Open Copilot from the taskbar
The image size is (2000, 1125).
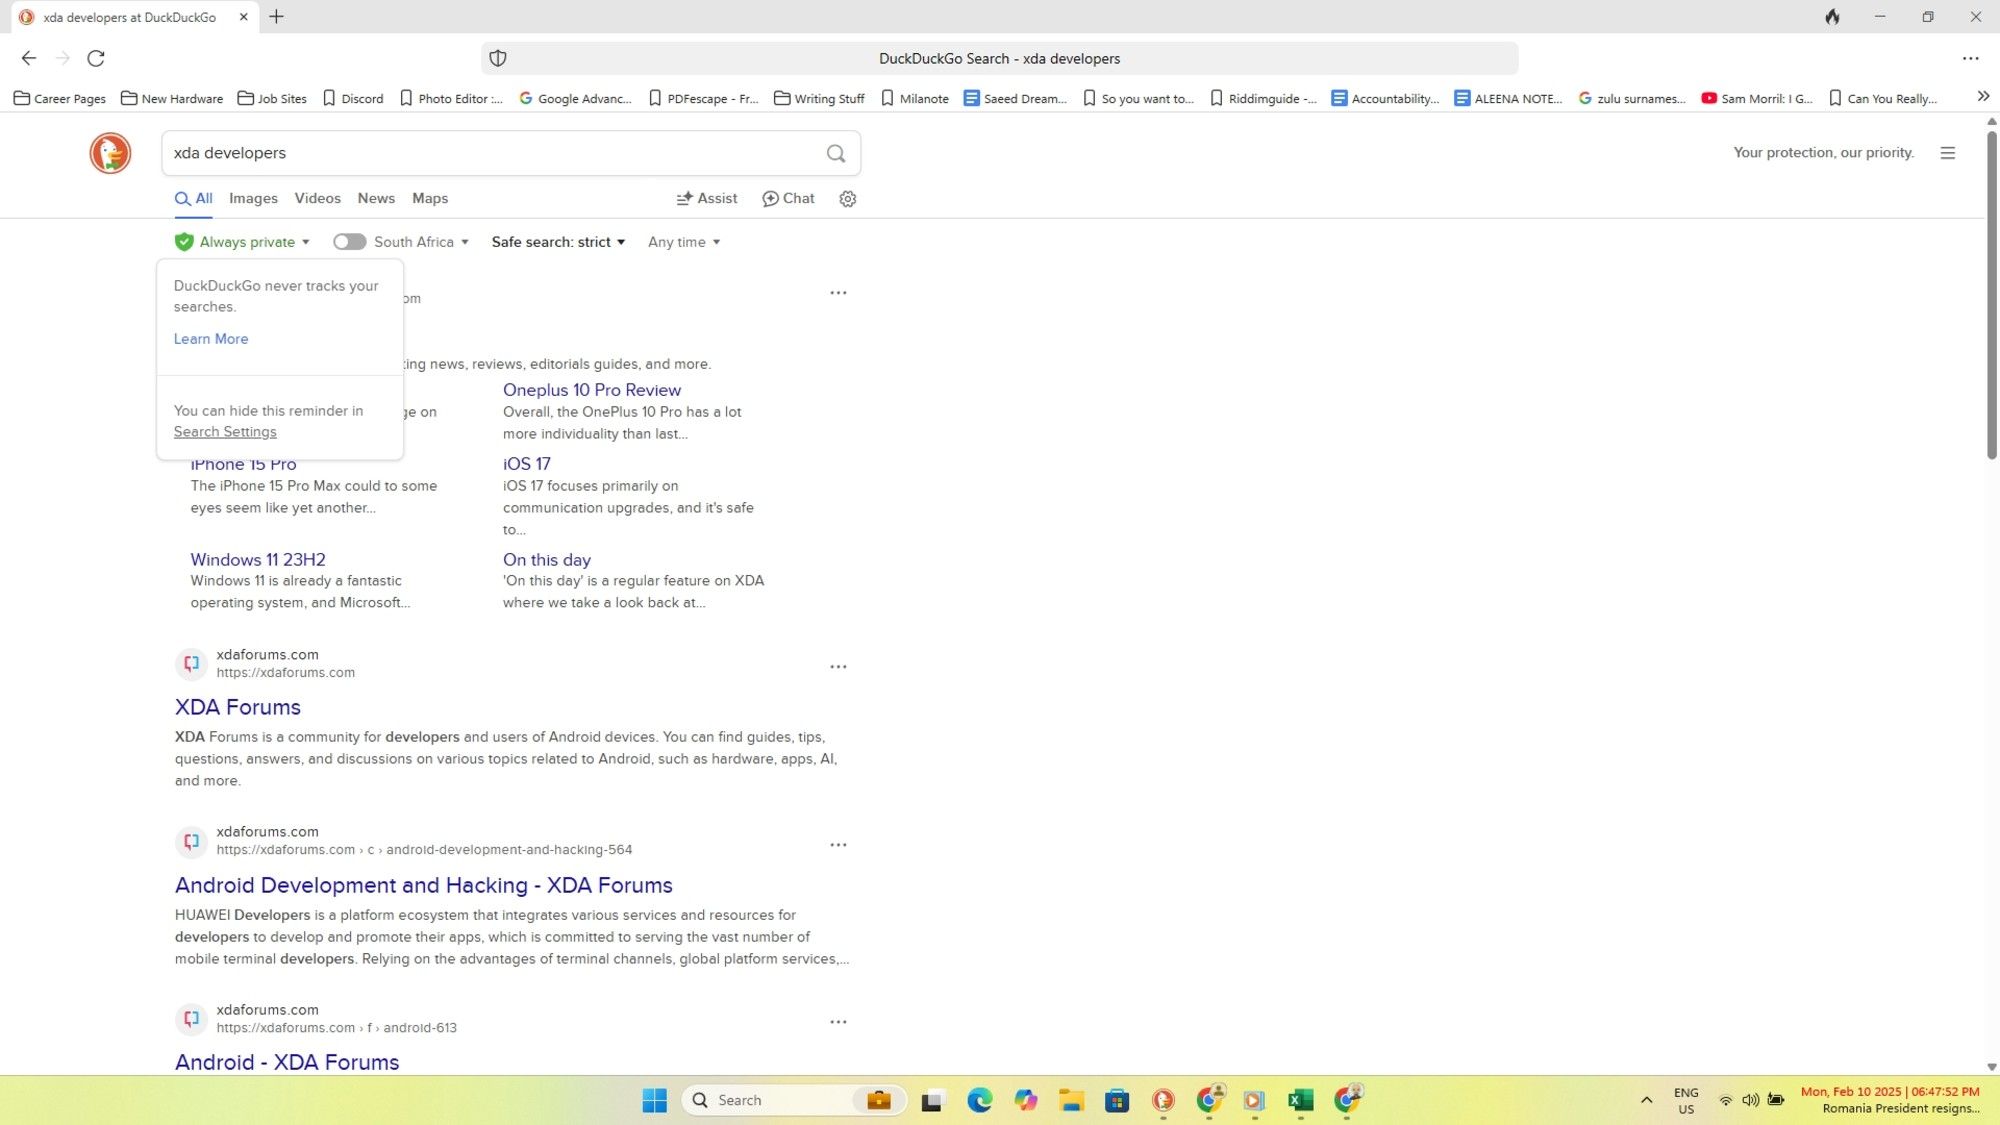pyautogui.click(x=1025, y=1099)
